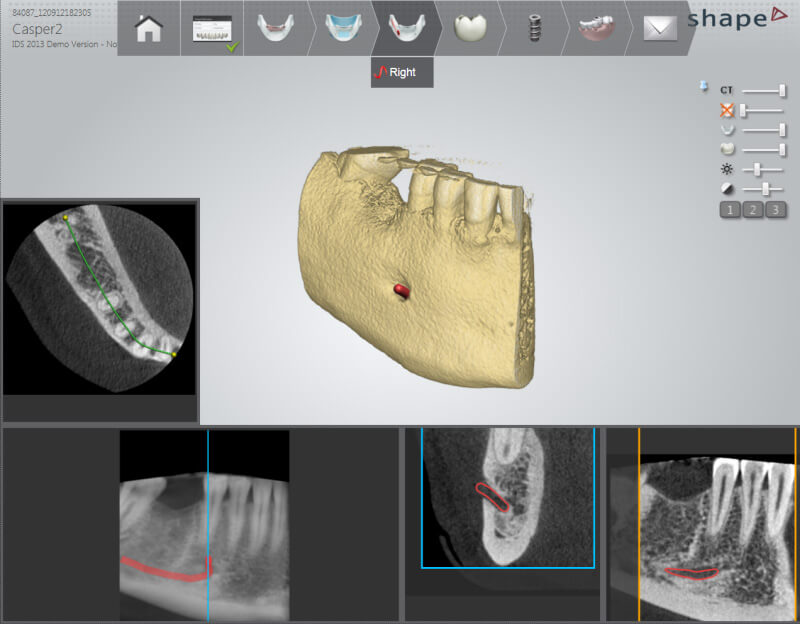Click red nerve outline in cross-section view
This screenshot has height=624, width=800.
[492, 497]
